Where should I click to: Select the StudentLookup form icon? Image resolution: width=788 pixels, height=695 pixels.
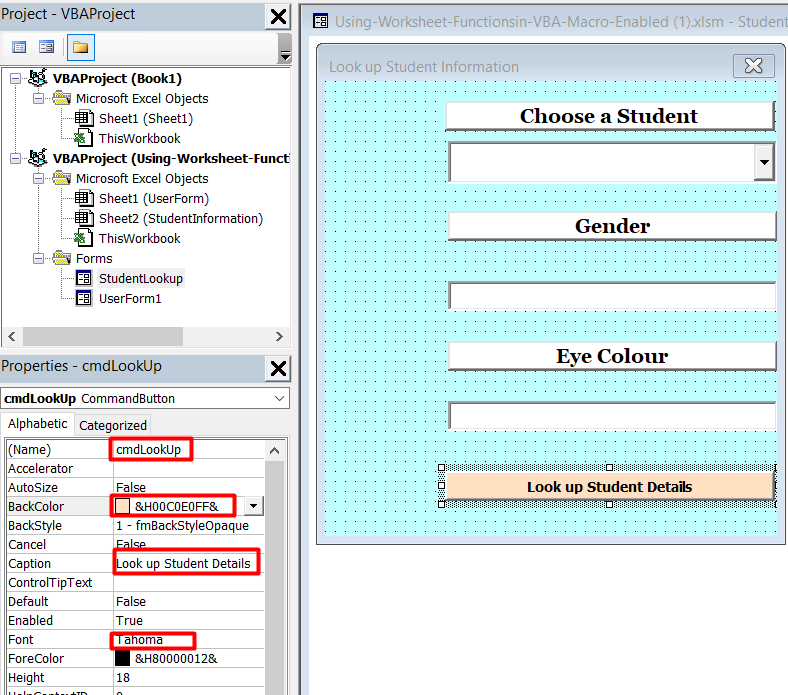[x=84, y=278]
